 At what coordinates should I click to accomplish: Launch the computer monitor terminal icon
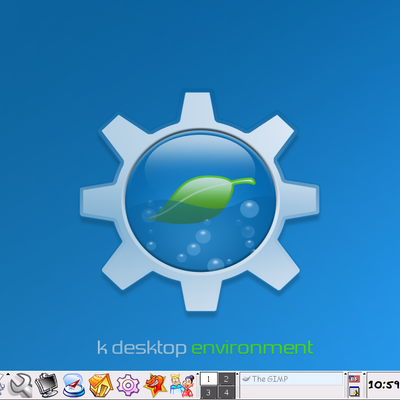pos(47,386)
